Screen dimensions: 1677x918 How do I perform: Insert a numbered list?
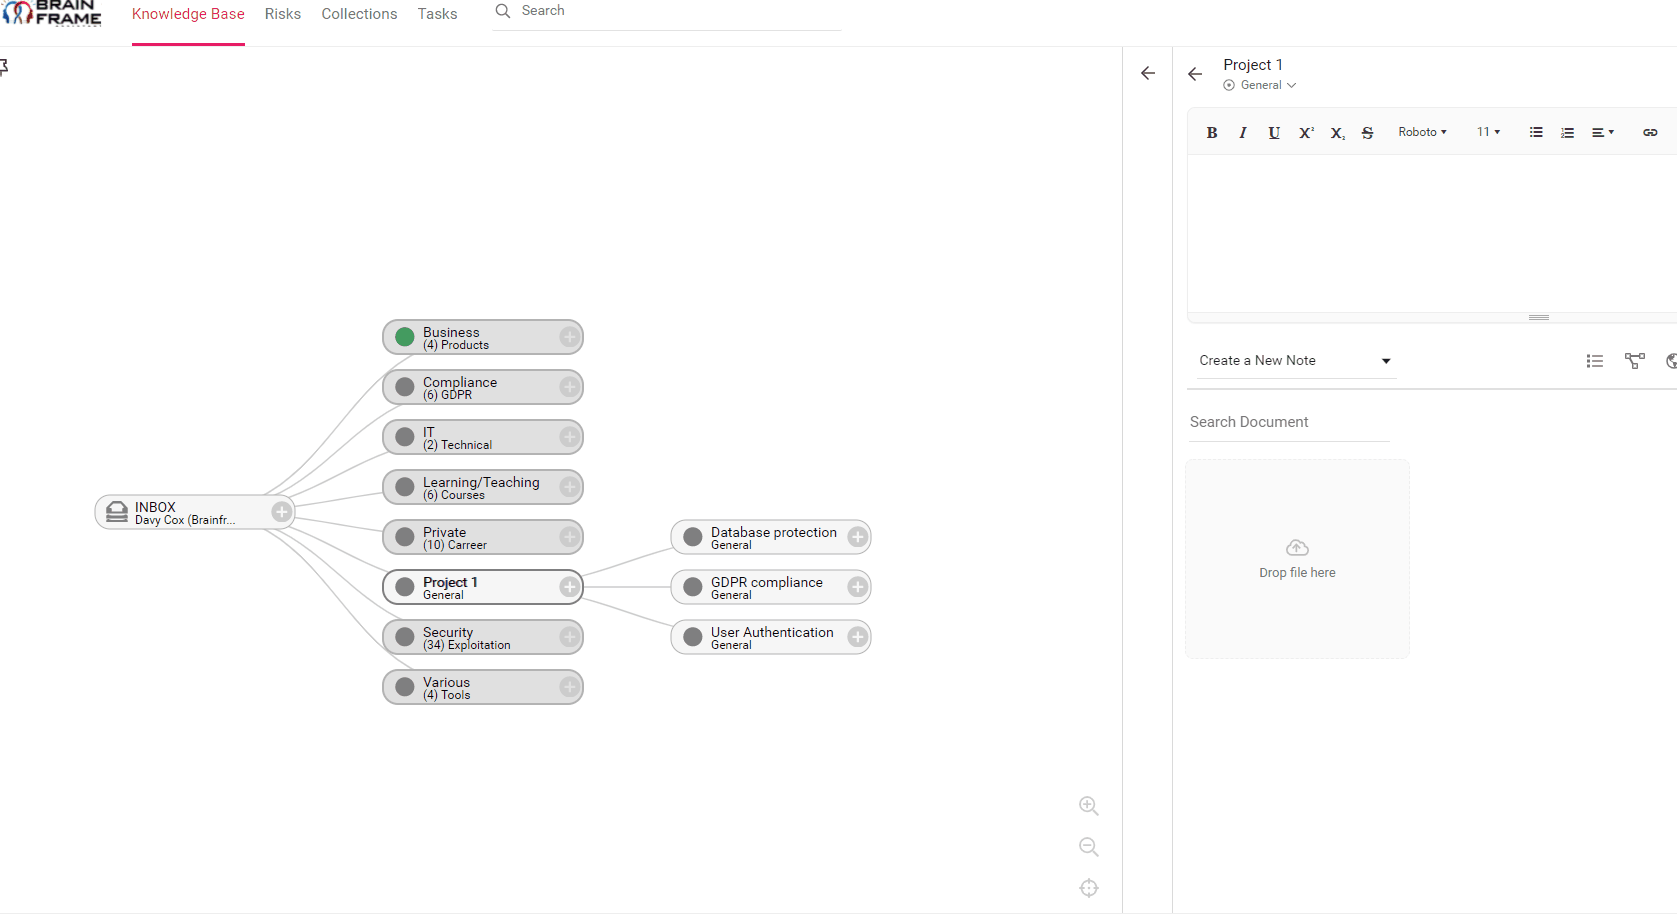pos(1567,132)
